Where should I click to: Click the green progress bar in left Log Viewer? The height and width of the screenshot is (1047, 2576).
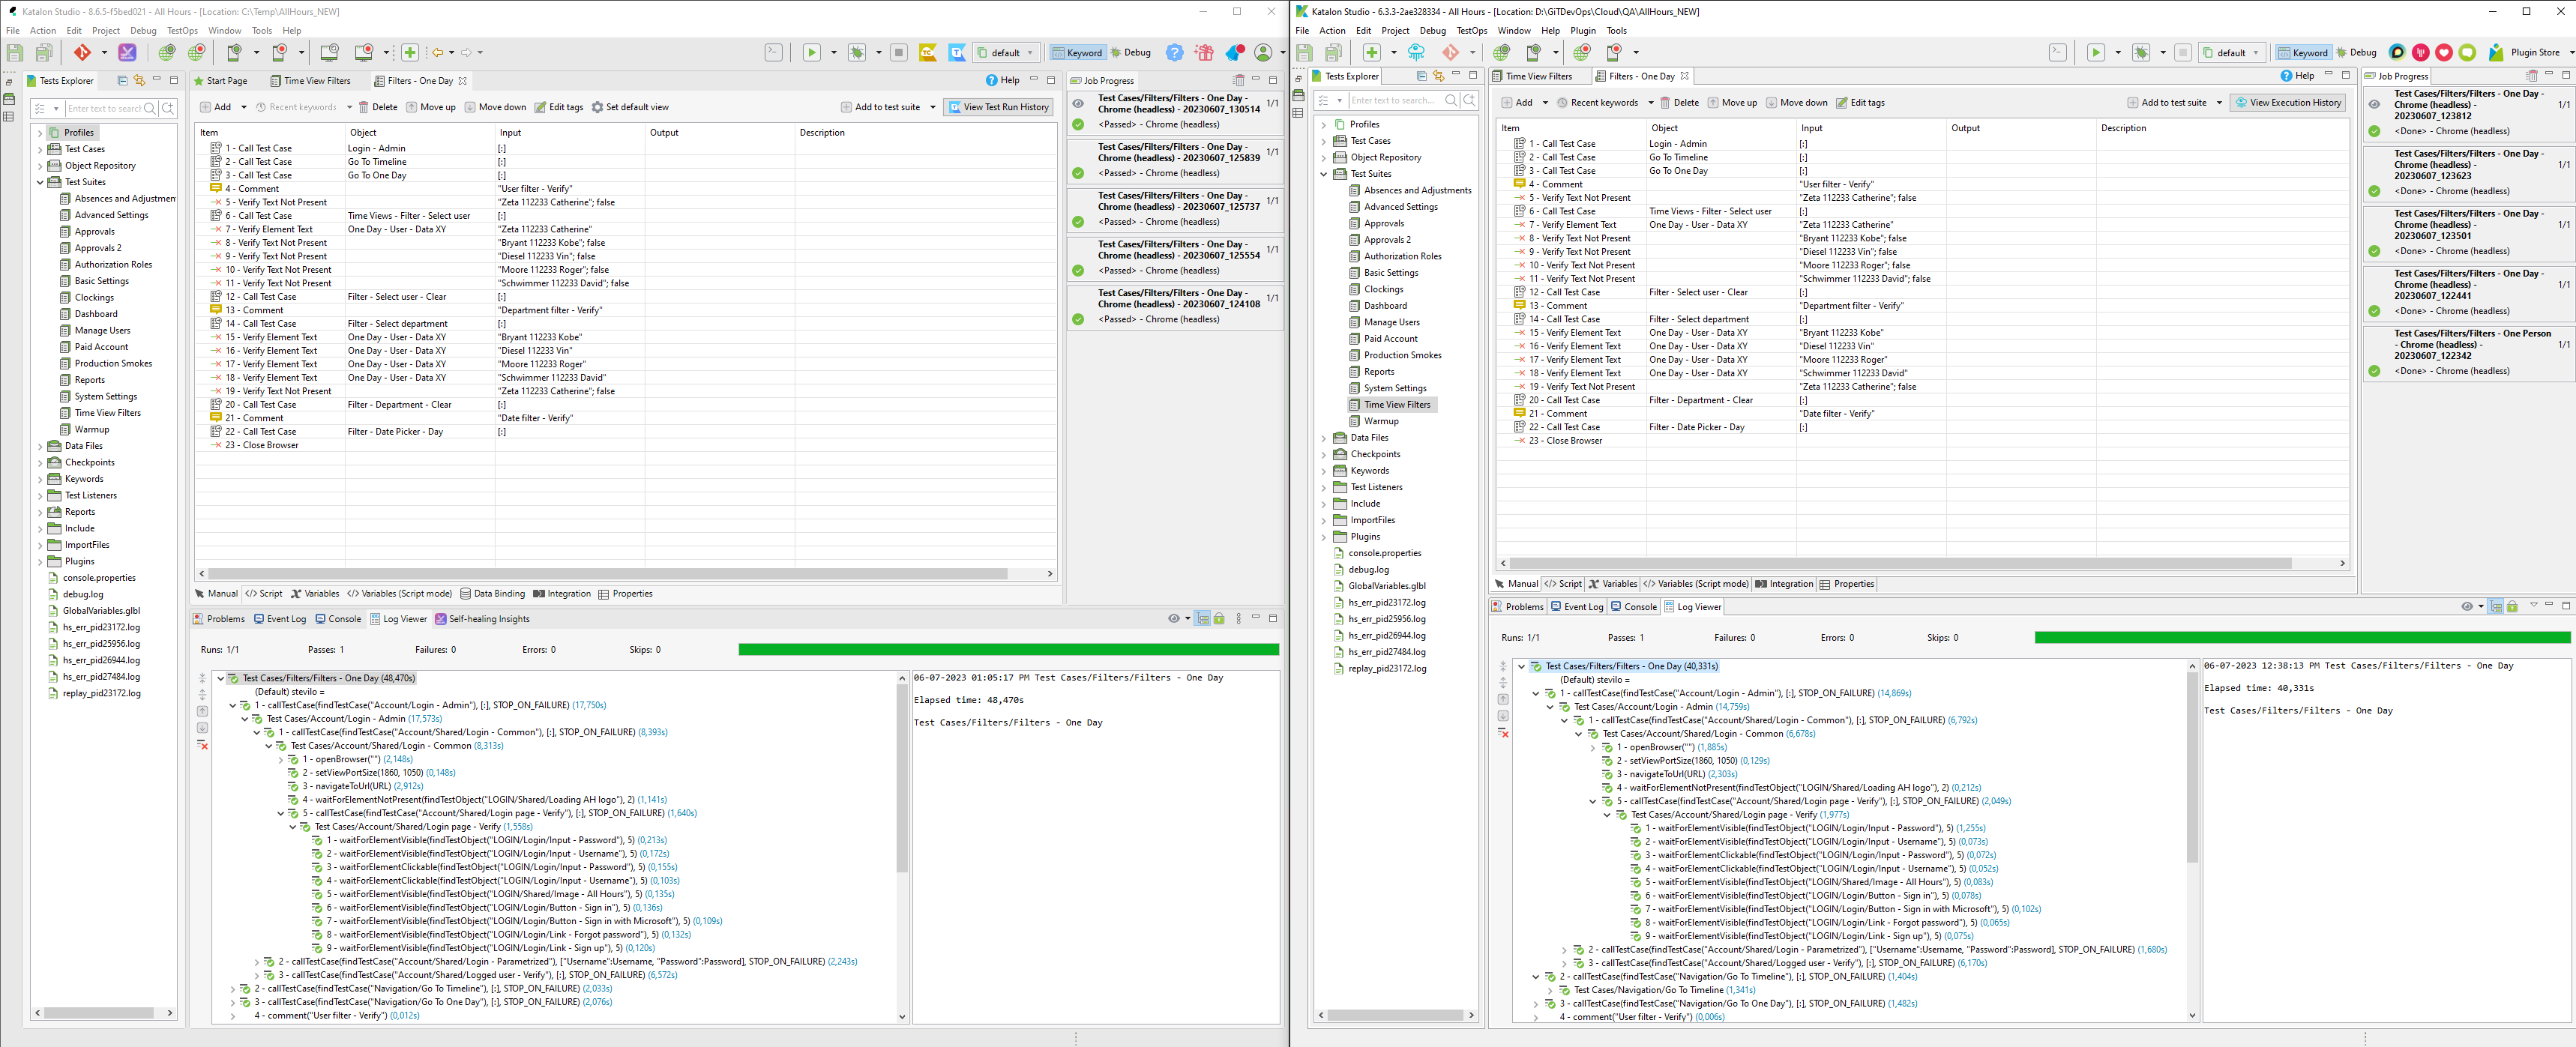click(1008, 650)
